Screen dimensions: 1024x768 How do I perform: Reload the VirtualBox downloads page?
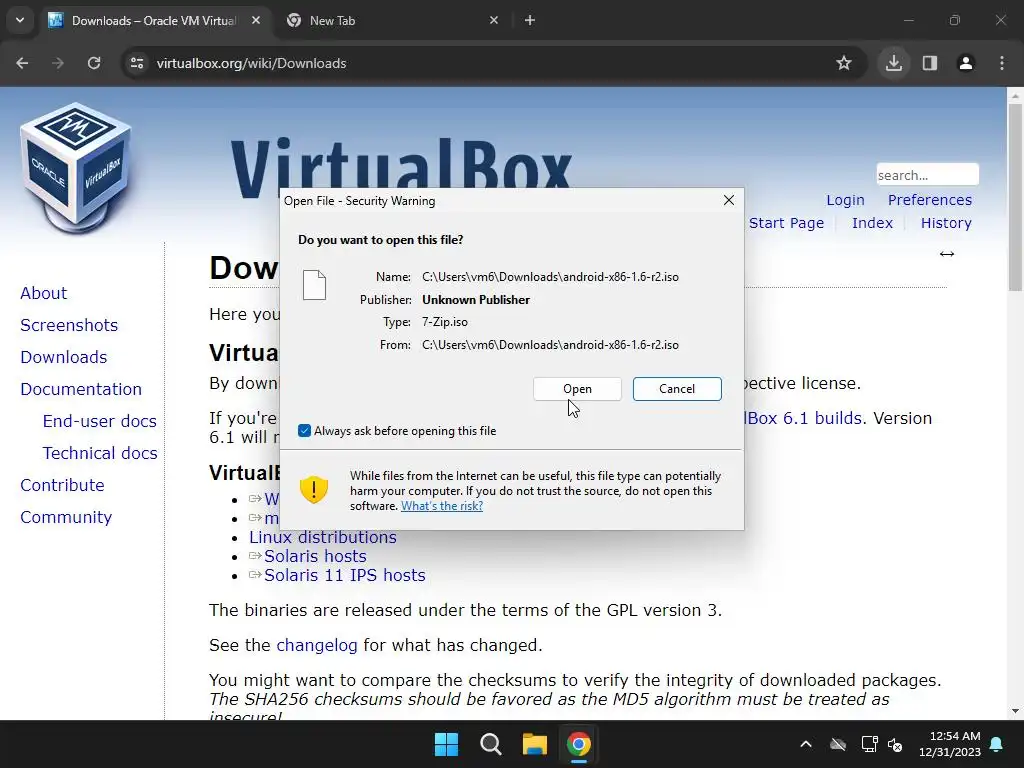(94, 63)
